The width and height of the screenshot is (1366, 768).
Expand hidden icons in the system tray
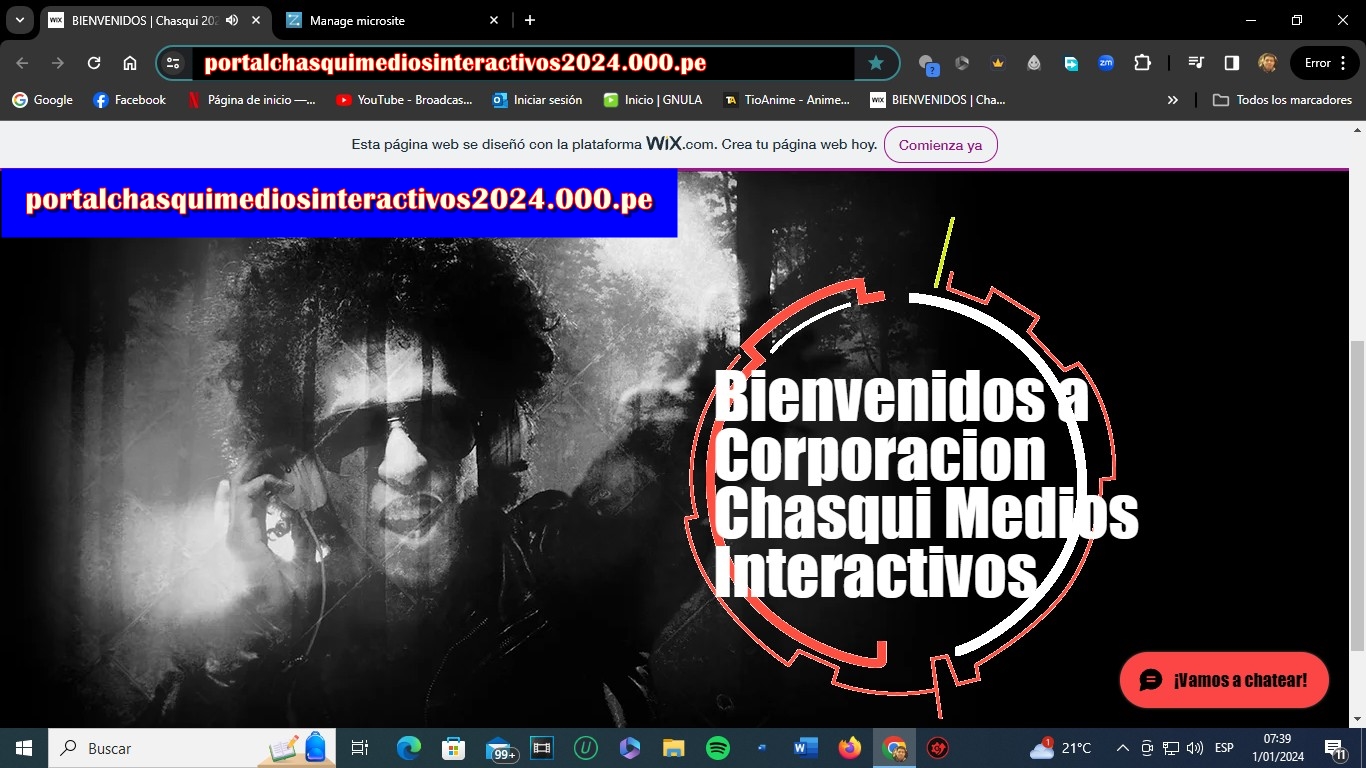[1122, 748]
